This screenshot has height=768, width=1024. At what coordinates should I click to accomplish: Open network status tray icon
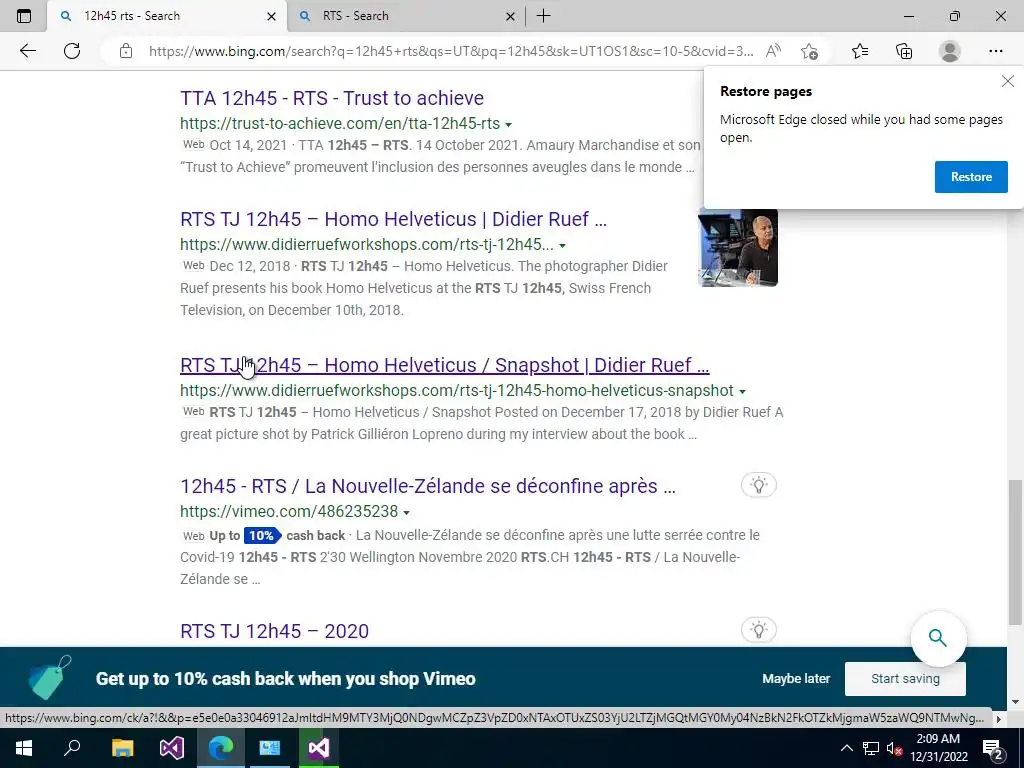[871, 748]
